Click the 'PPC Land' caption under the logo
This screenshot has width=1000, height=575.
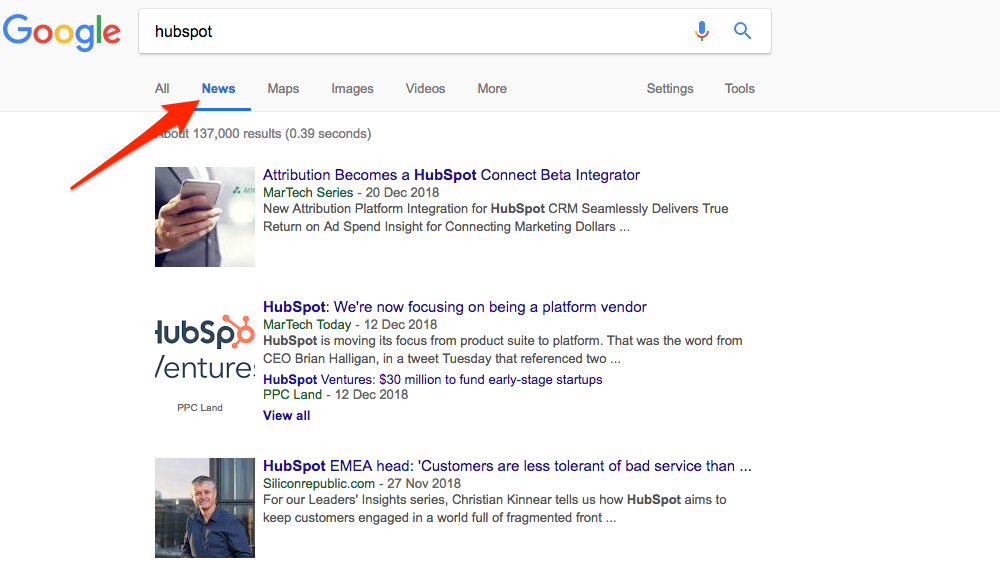[x=200, y=407]
